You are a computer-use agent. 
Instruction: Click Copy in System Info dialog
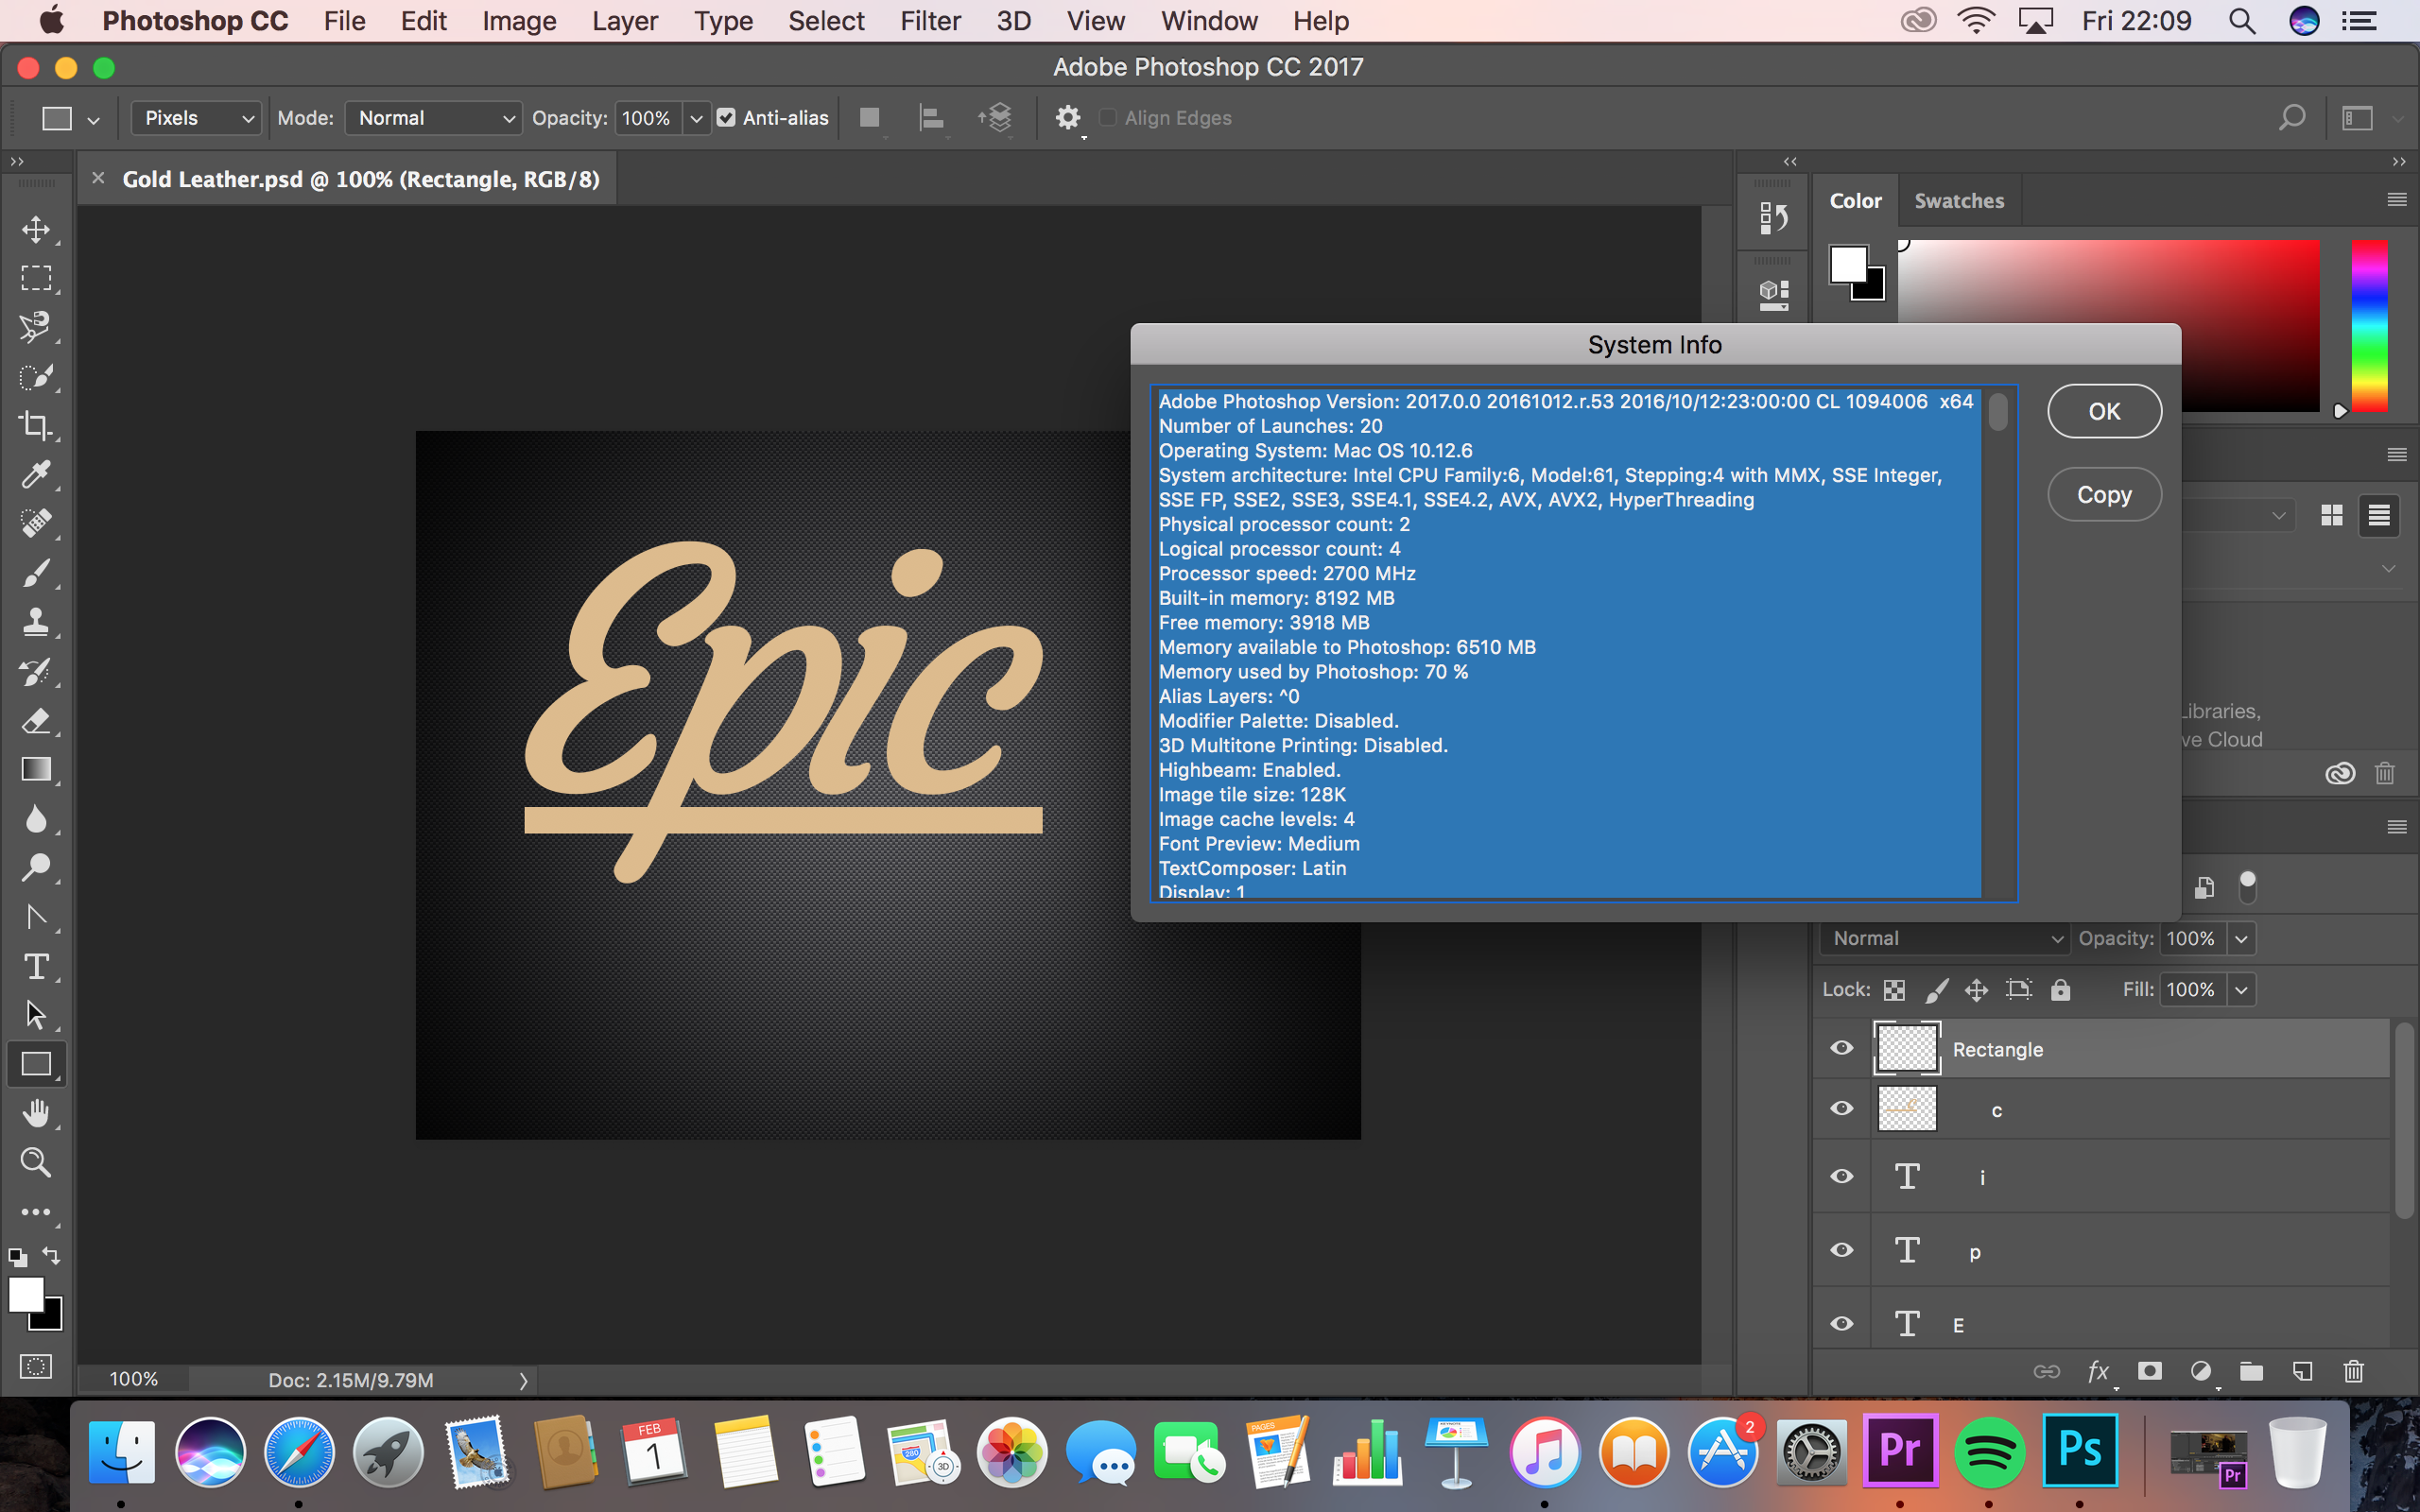point(2104,494)
